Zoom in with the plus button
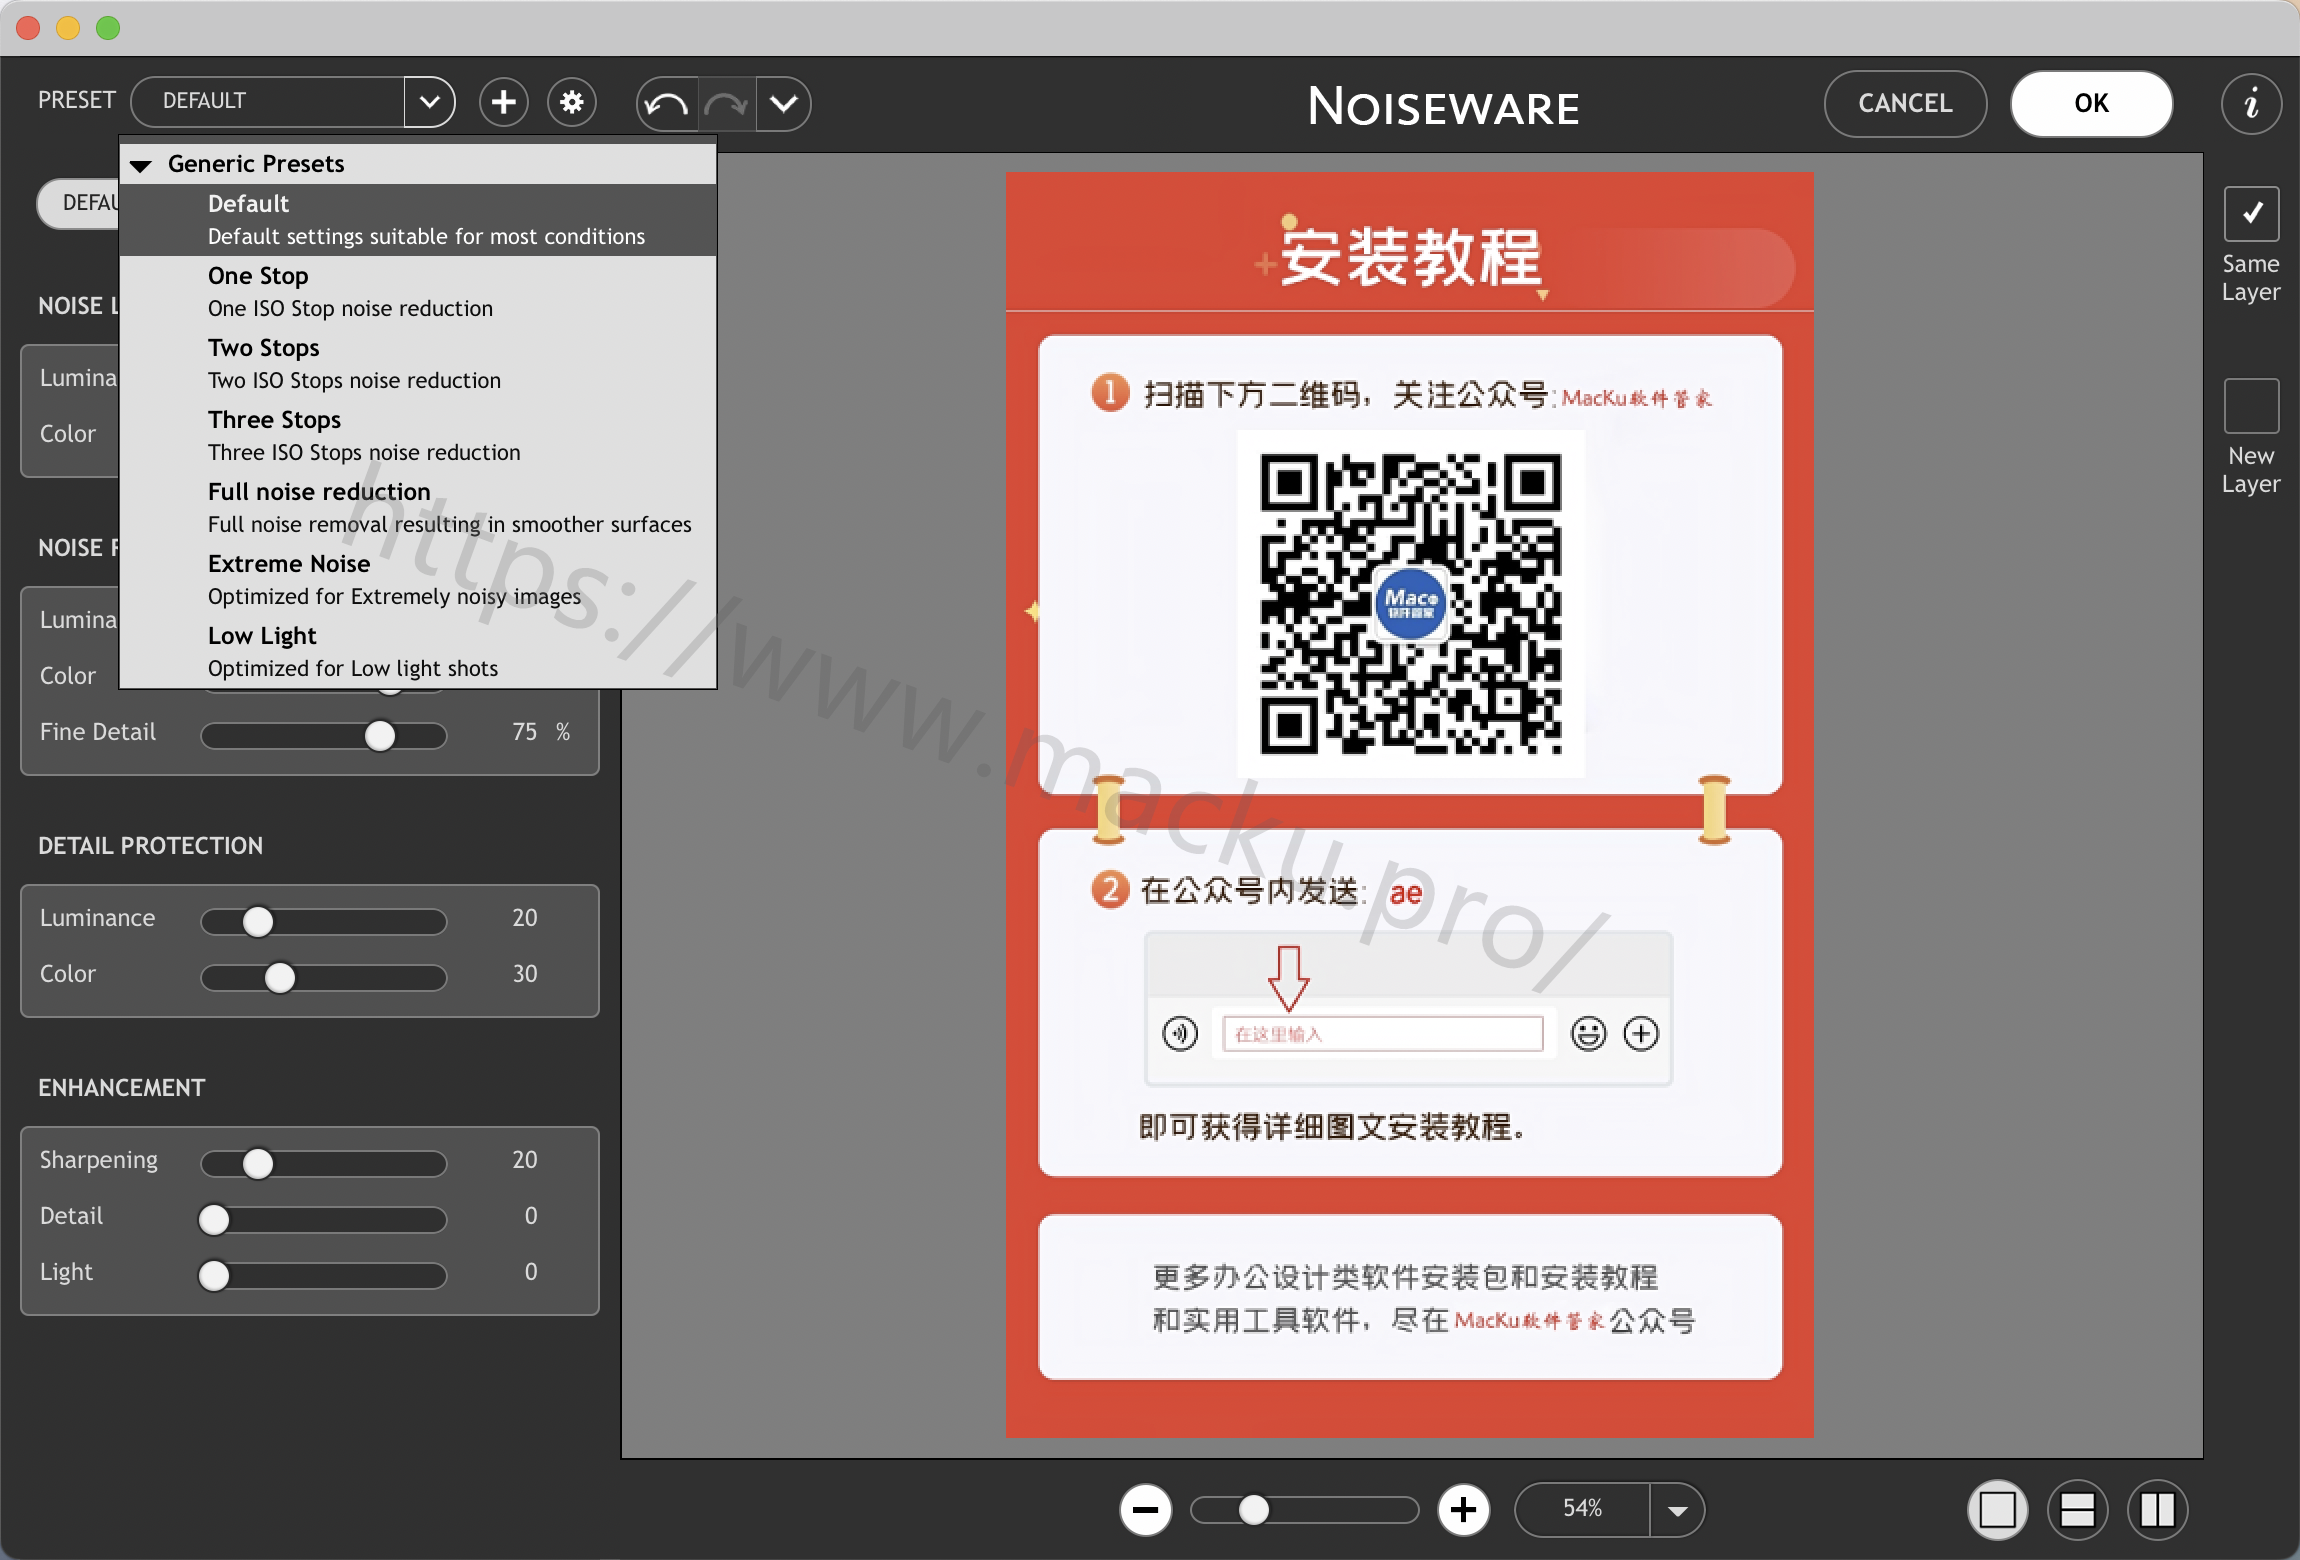The height and width of the screenshot is (1560, 2300). coord(1464,1509)
